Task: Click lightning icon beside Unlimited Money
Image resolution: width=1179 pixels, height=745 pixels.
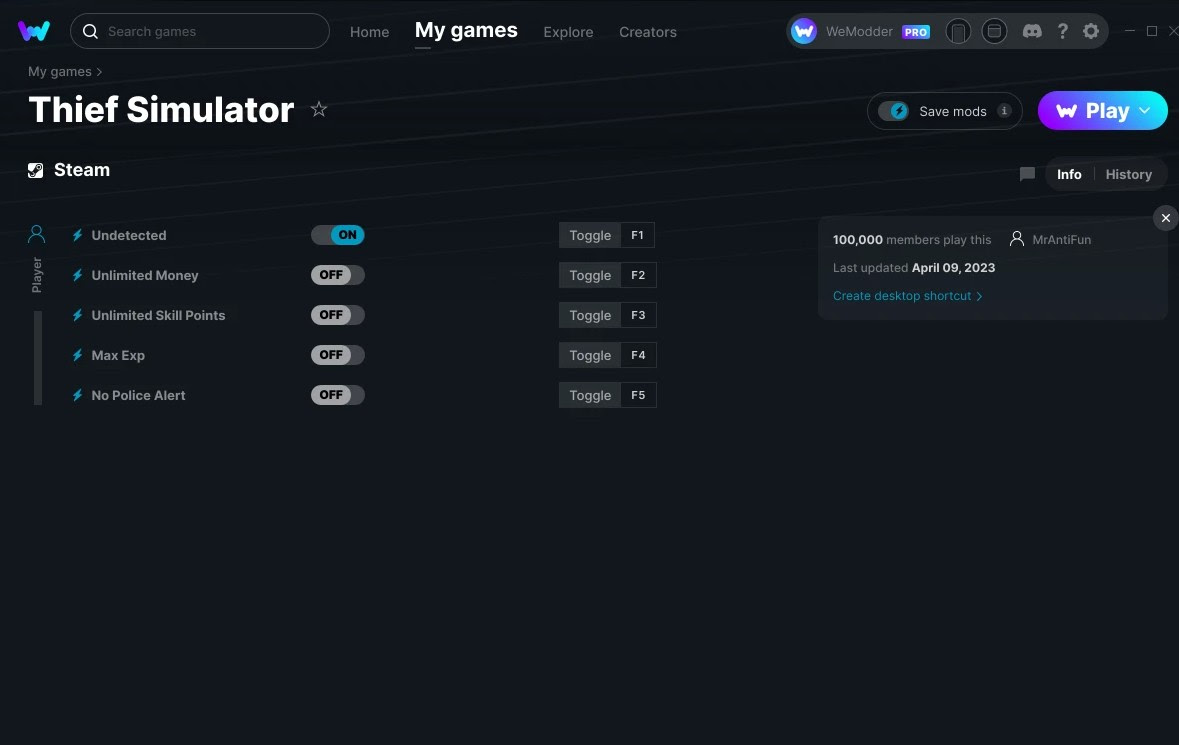Action: [77, 274]
